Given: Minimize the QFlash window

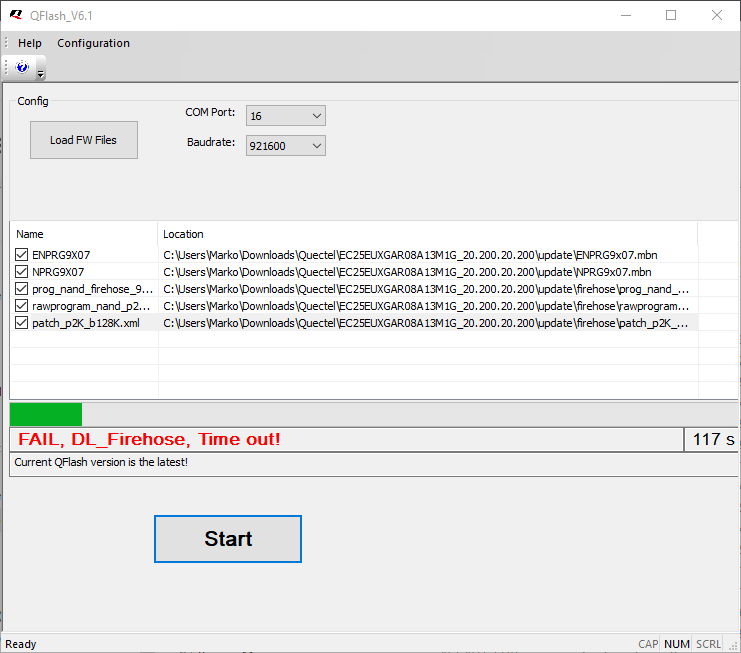Looking at the screenshot, I should click(x=625, y=15).
